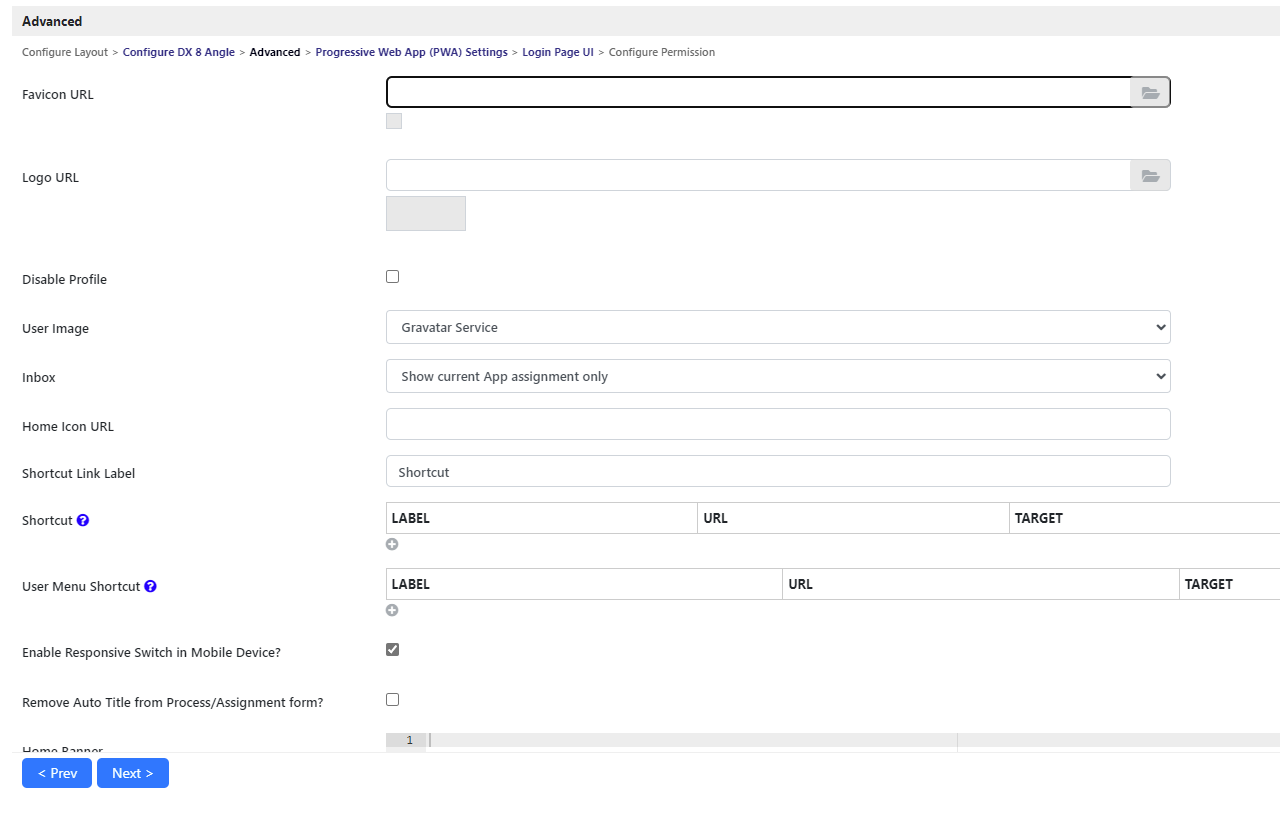The image size is (1280, 820).
Task: Expand the User Image dropdown
Action: coord(777,327)
